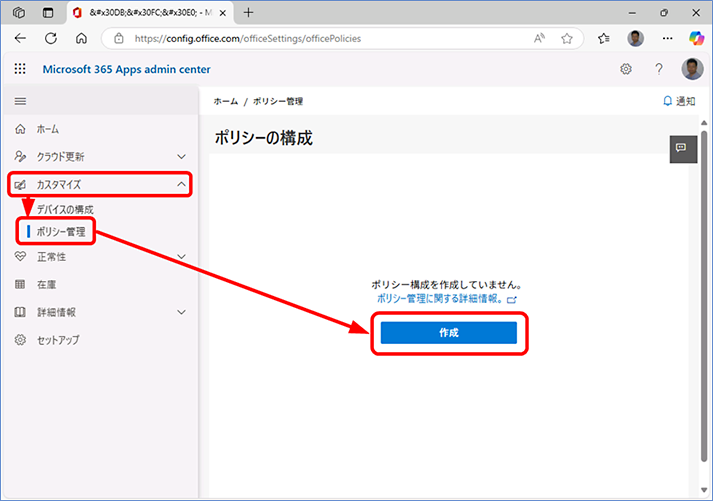
Task: Open the workspaces icon in title bar
Action: (19, 13)
